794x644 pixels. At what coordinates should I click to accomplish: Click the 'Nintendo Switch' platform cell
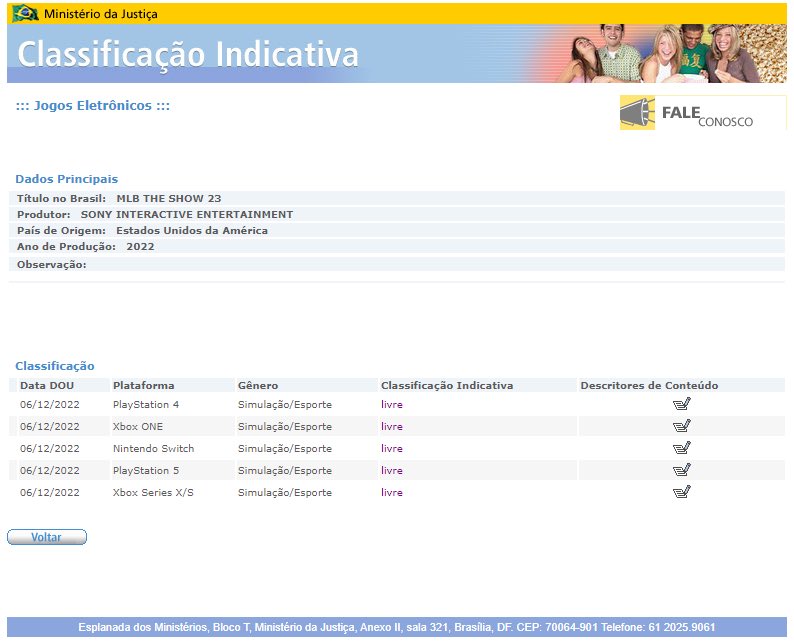click(x=153, y=449)
